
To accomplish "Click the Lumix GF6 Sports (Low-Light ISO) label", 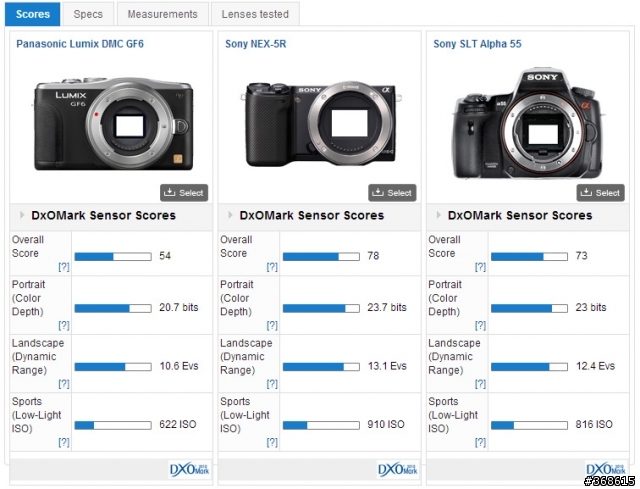I will [x=36, y=415].
